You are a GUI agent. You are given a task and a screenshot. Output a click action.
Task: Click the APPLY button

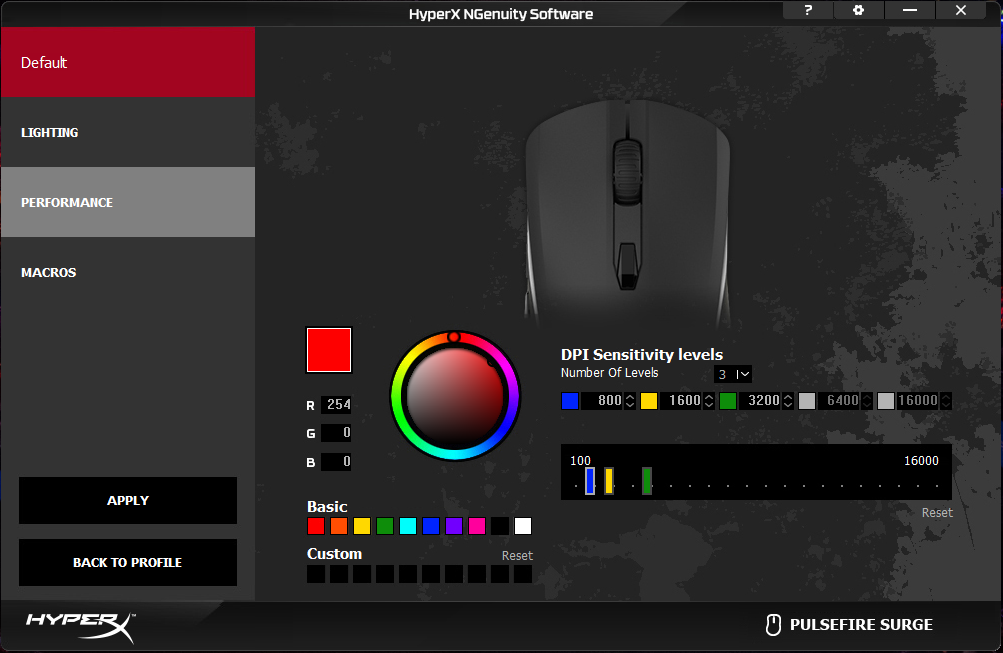point(128,500)
